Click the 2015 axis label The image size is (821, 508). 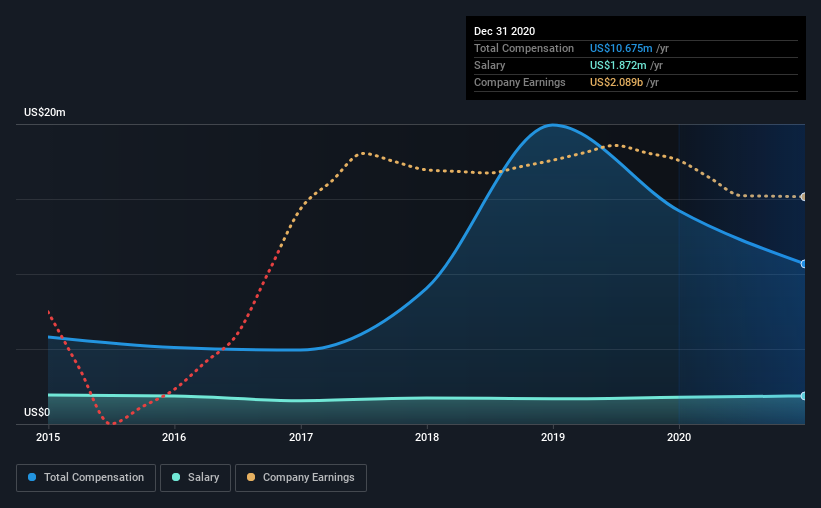[x=48, y=437]
